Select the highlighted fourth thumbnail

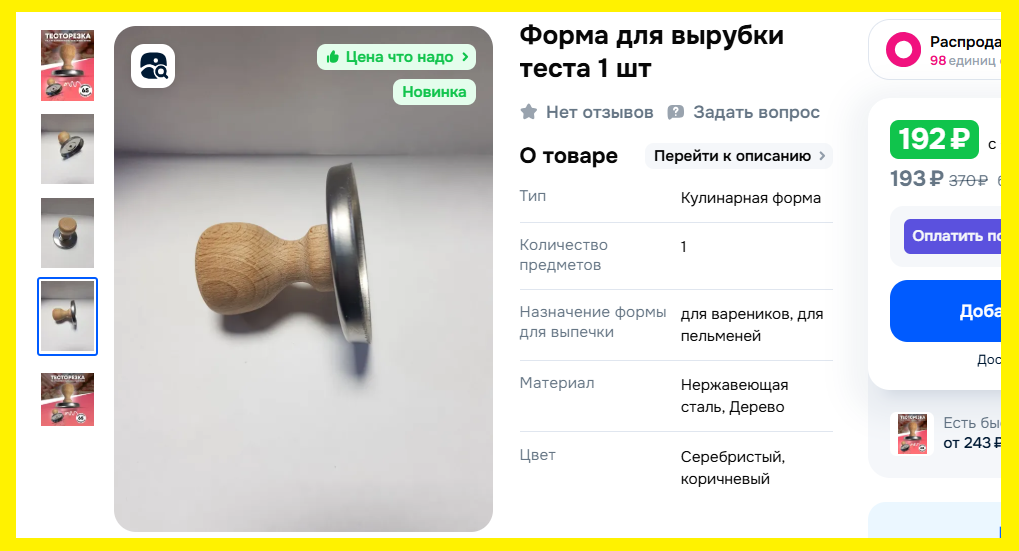coord(68,316)
